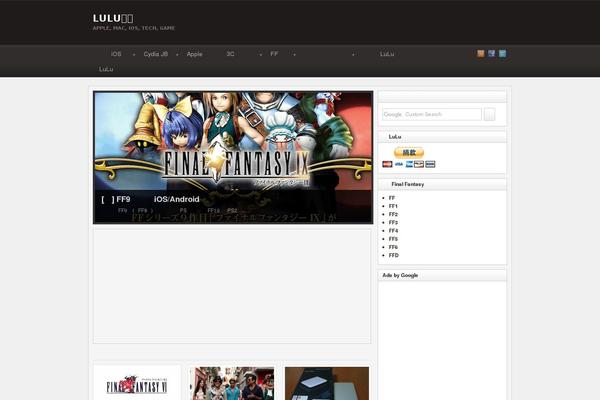The height and width of the screenshot is (400, 600).
Task: Open the FFD link in sidebar
Action: (x=393, y=255)
